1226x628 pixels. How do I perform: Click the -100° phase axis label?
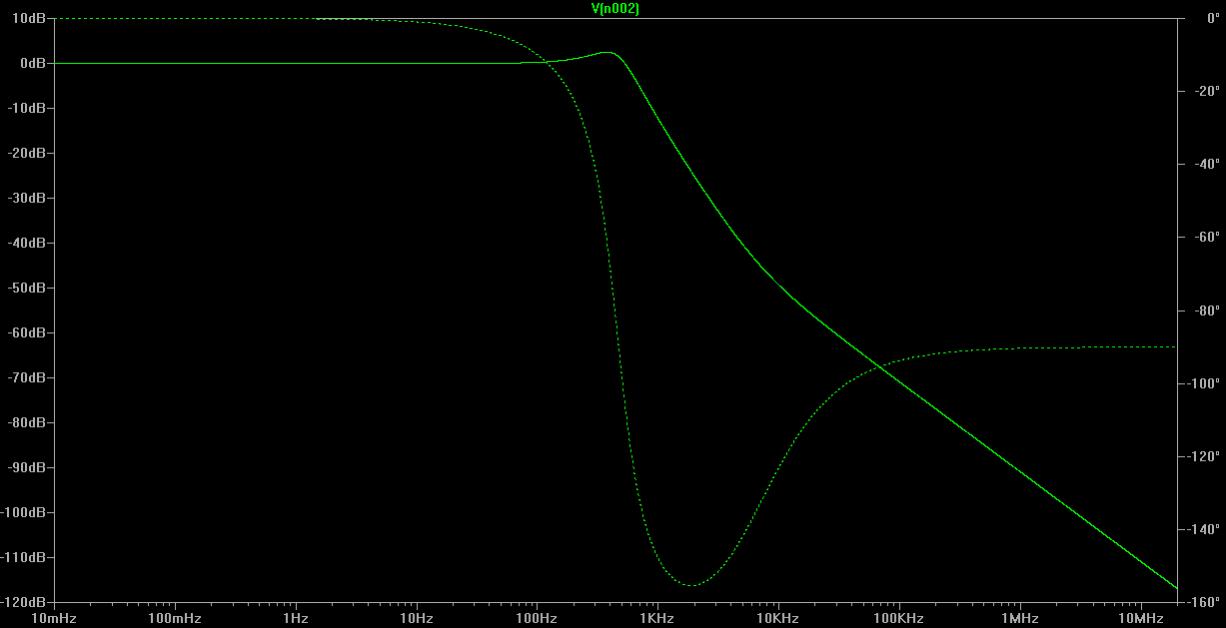[x=1203, y=383]
